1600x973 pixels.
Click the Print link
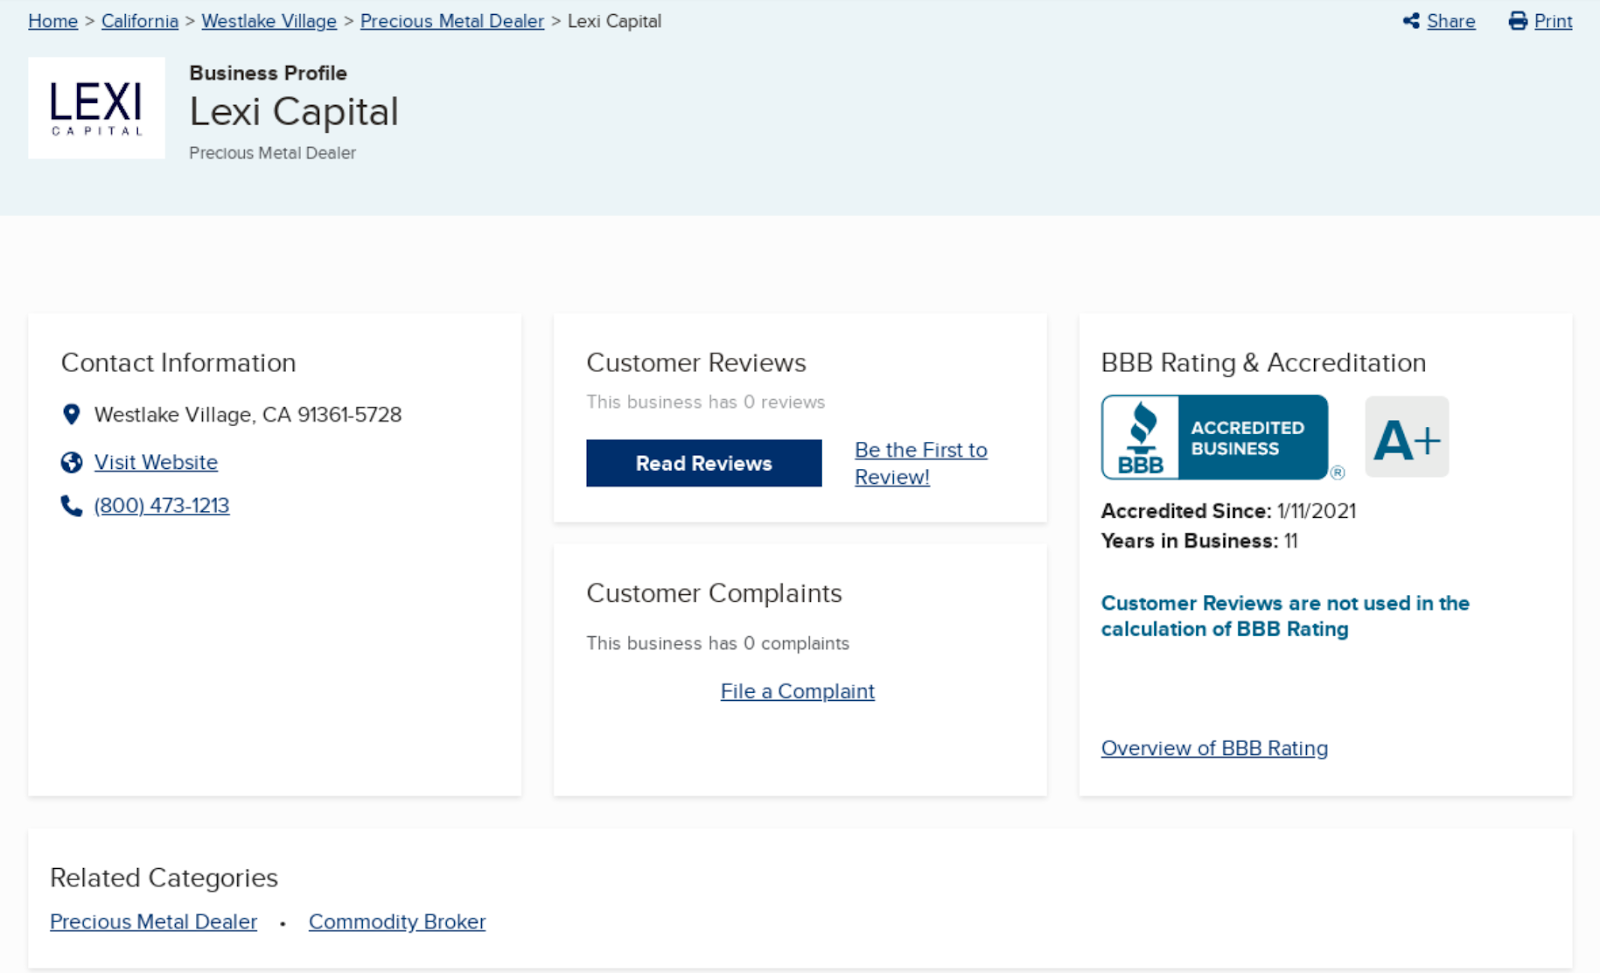[1553, 21]
